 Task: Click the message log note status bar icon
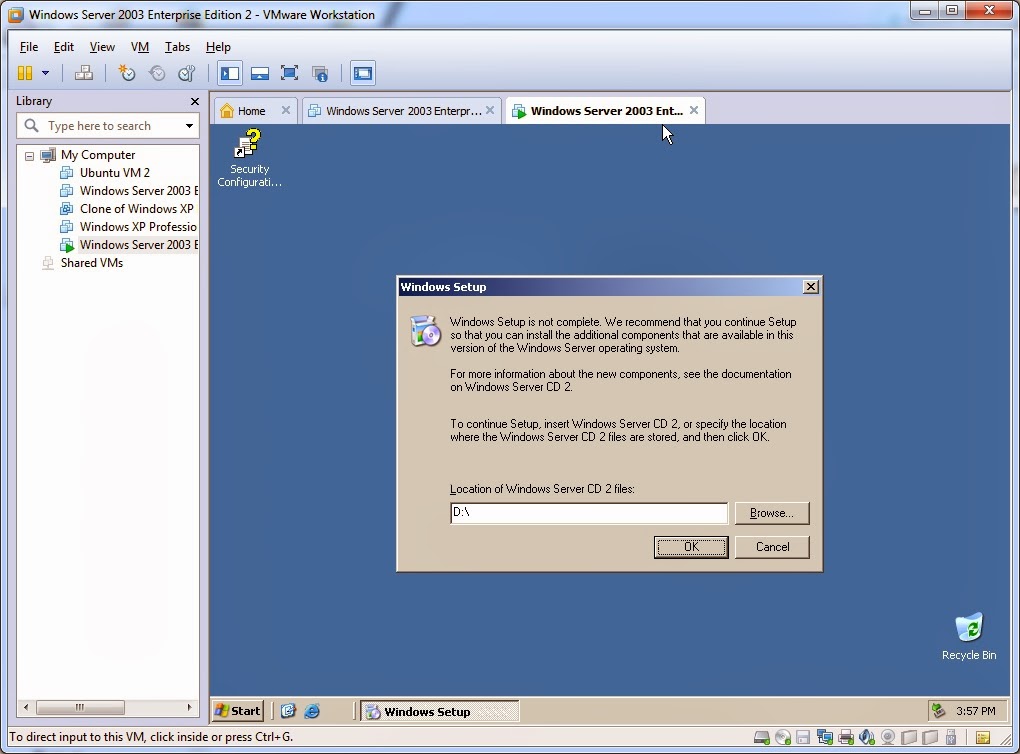tap(983, 737)
